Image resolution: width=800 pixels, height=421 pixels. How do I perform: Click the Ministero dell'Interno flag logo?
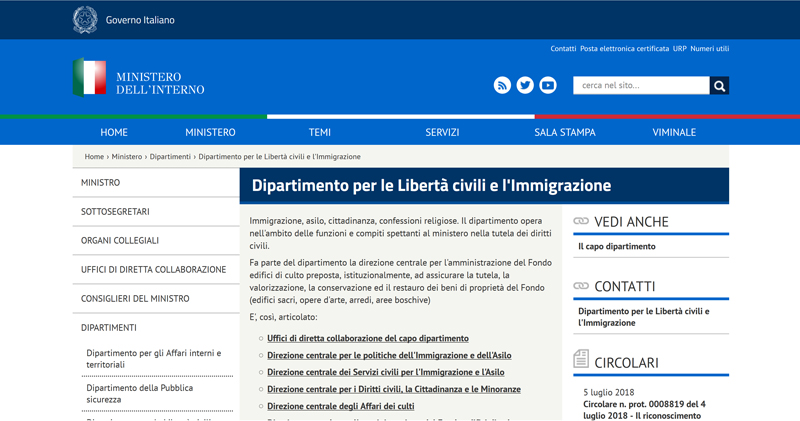point(89,78)
